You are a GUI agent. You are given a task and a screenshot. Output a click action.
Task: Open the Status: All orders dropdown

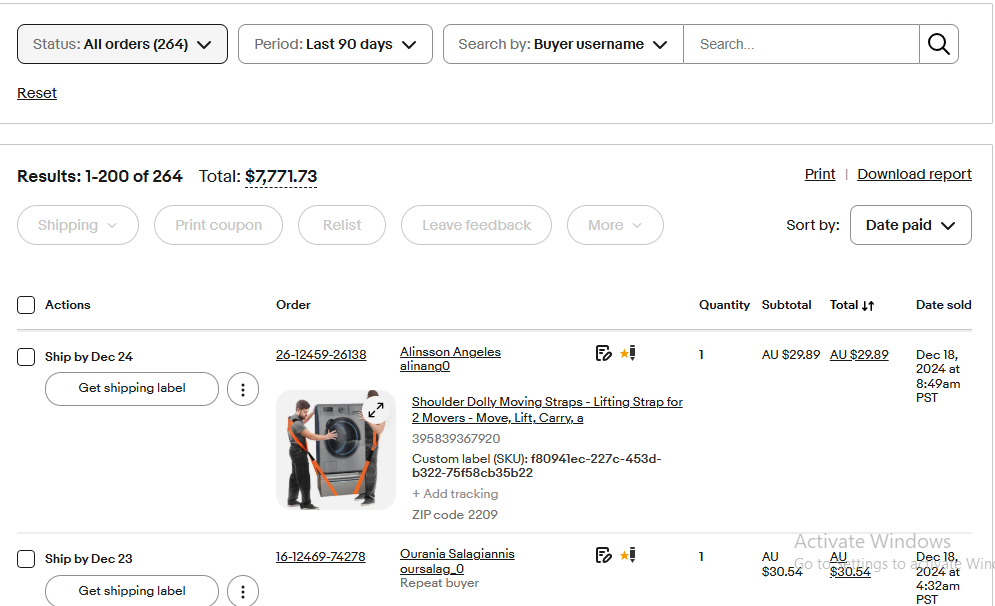tap(122, 44)
